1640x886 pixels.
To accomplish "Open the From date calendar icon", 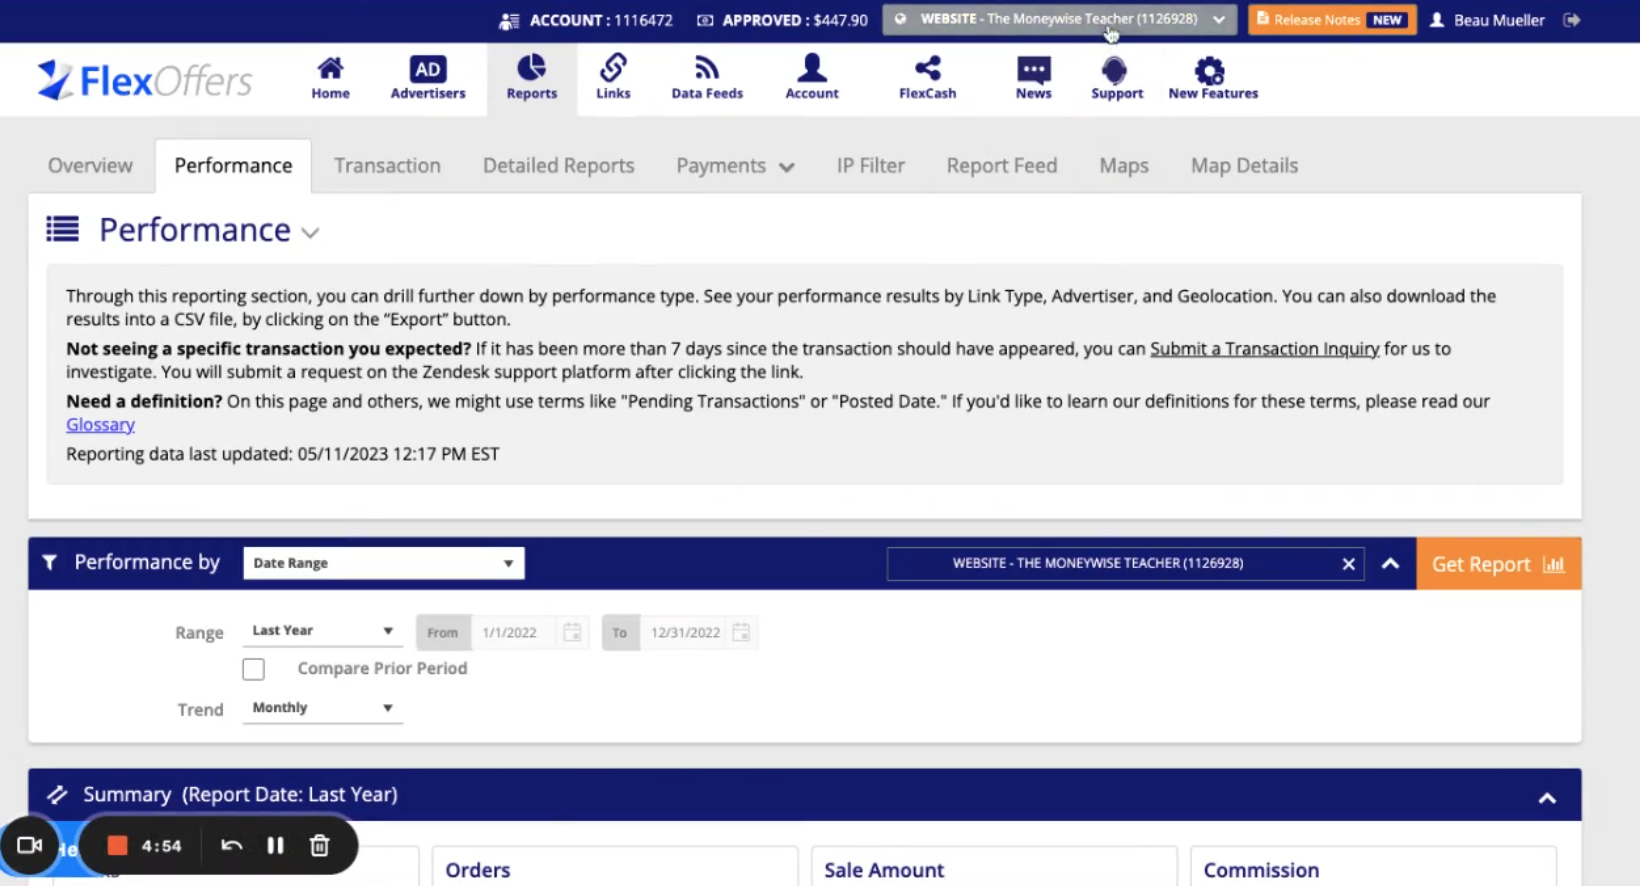I will click(572, 632).
